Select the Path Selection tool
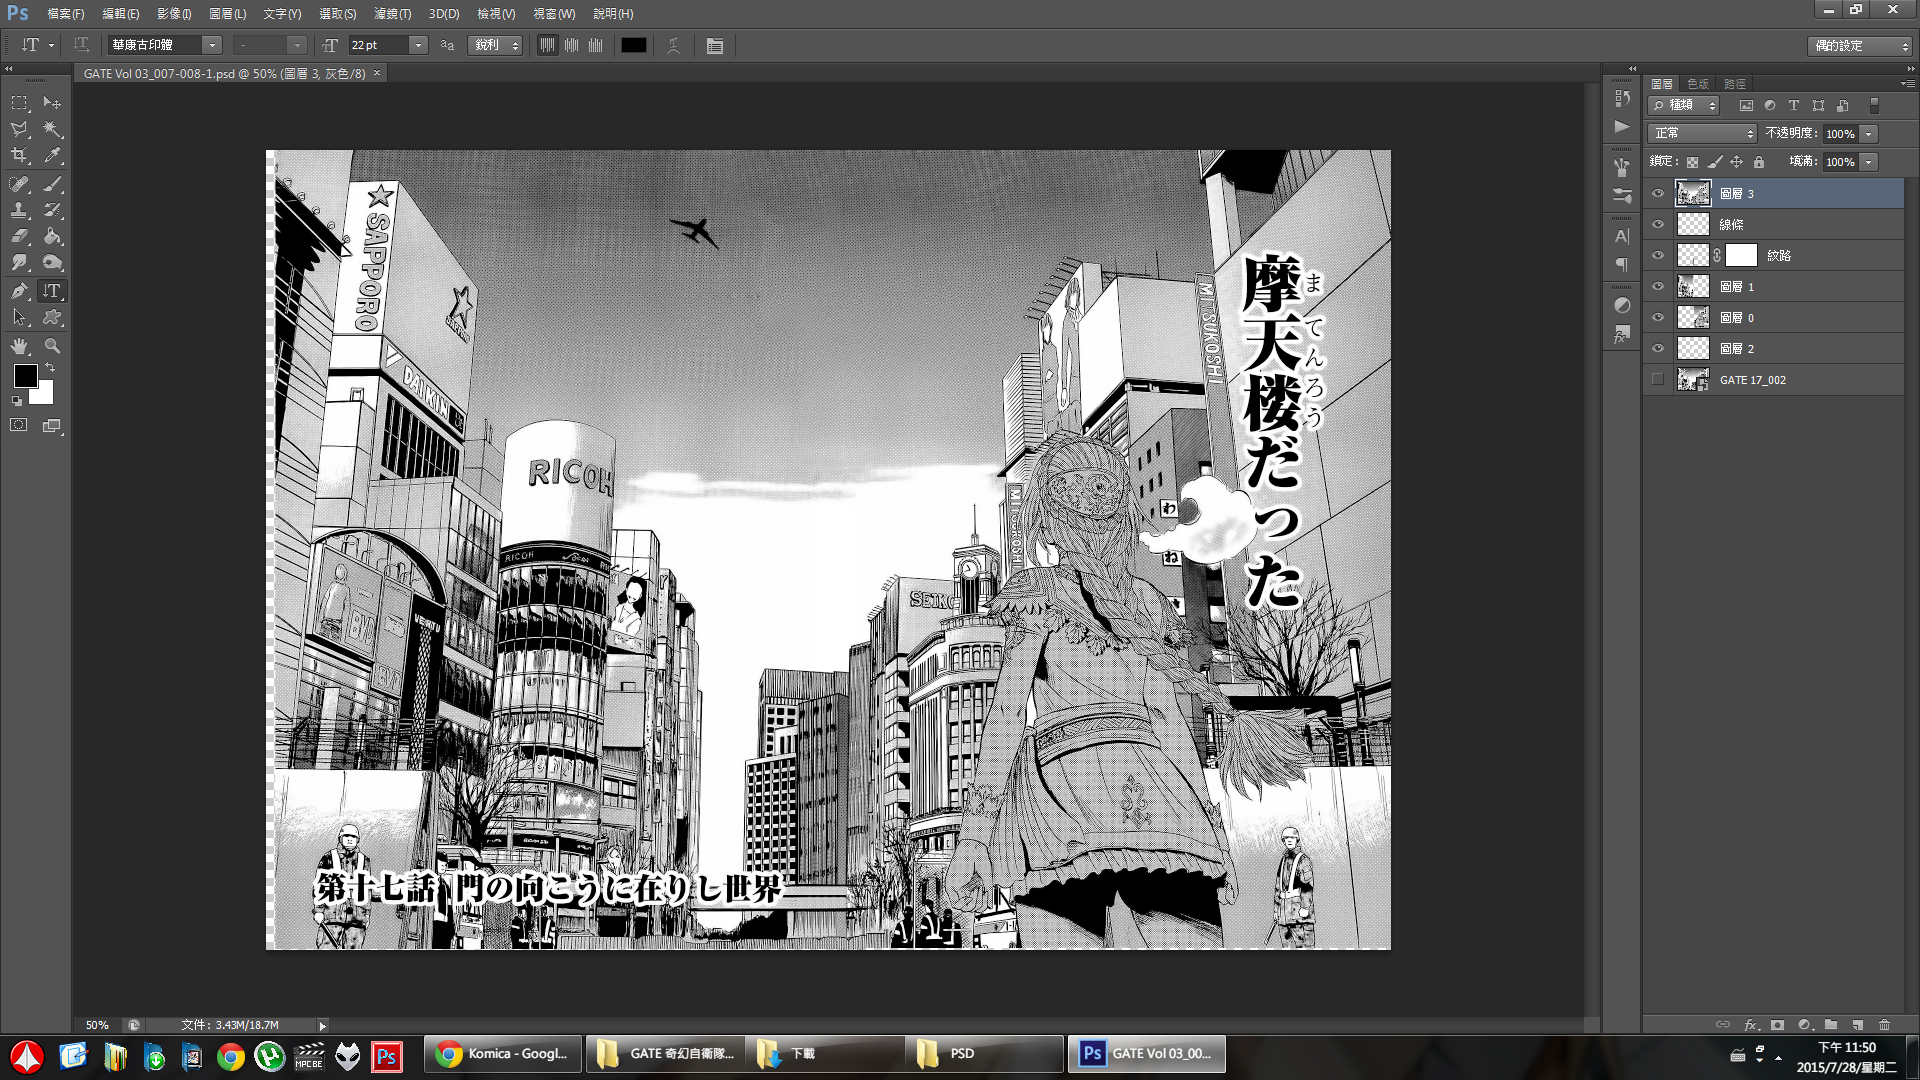 (x=19, y=317)
